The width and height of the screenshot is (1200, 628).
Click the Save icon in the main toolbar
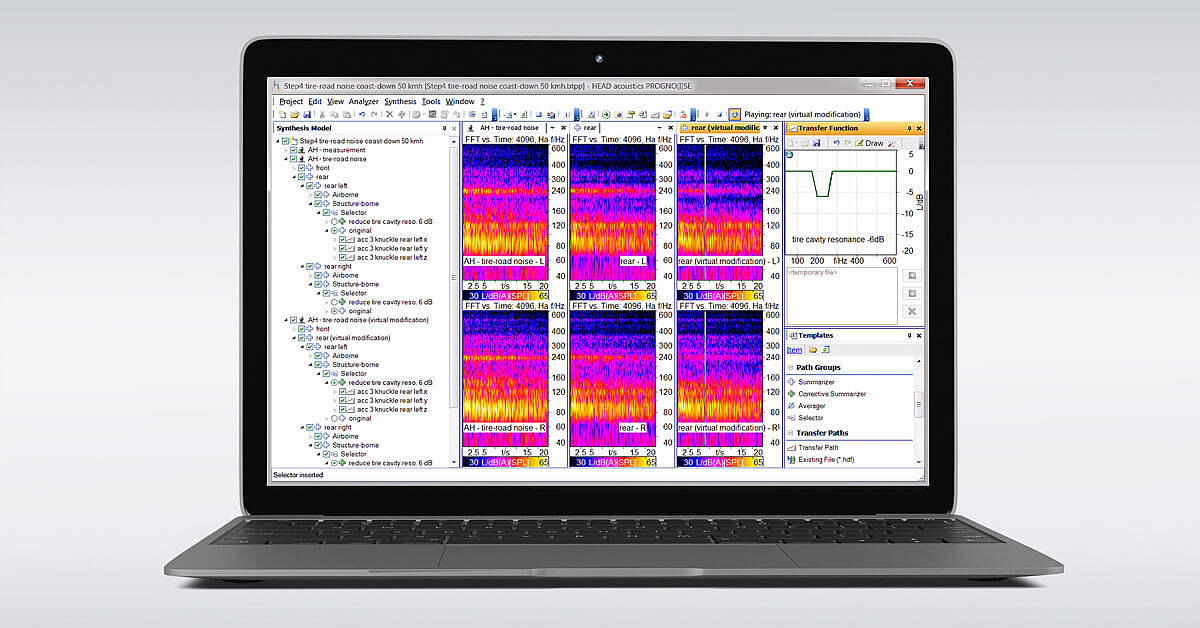pos(307,115)
